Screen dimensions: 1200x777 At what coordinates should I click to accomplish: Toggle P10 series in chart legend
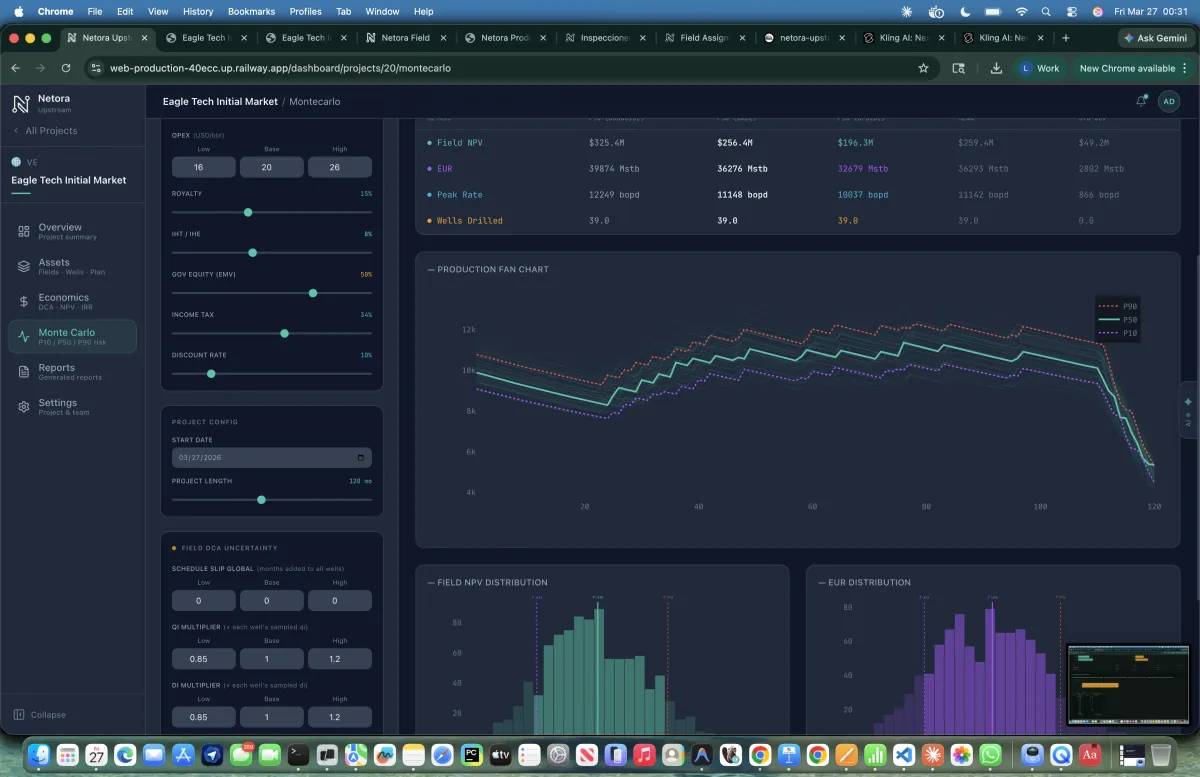tap(1117, 333)
